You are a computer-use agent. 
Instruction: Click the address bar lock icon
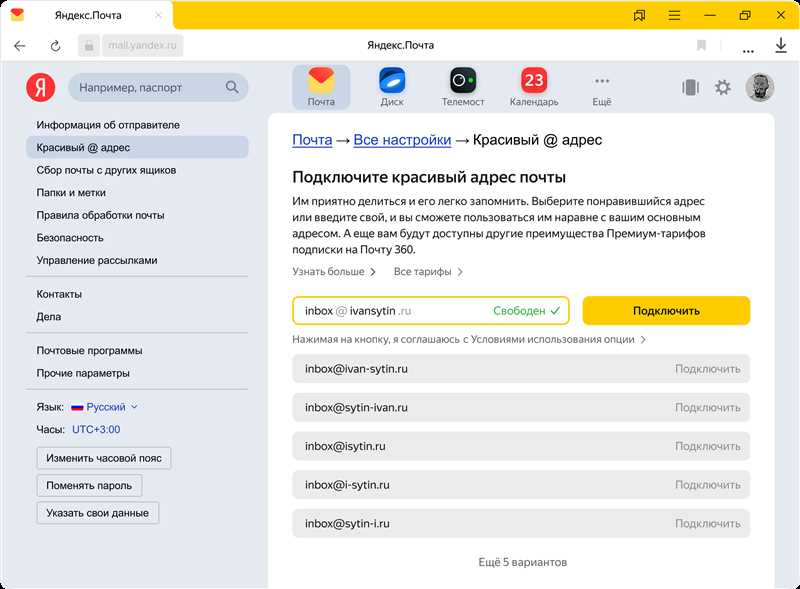89,46
